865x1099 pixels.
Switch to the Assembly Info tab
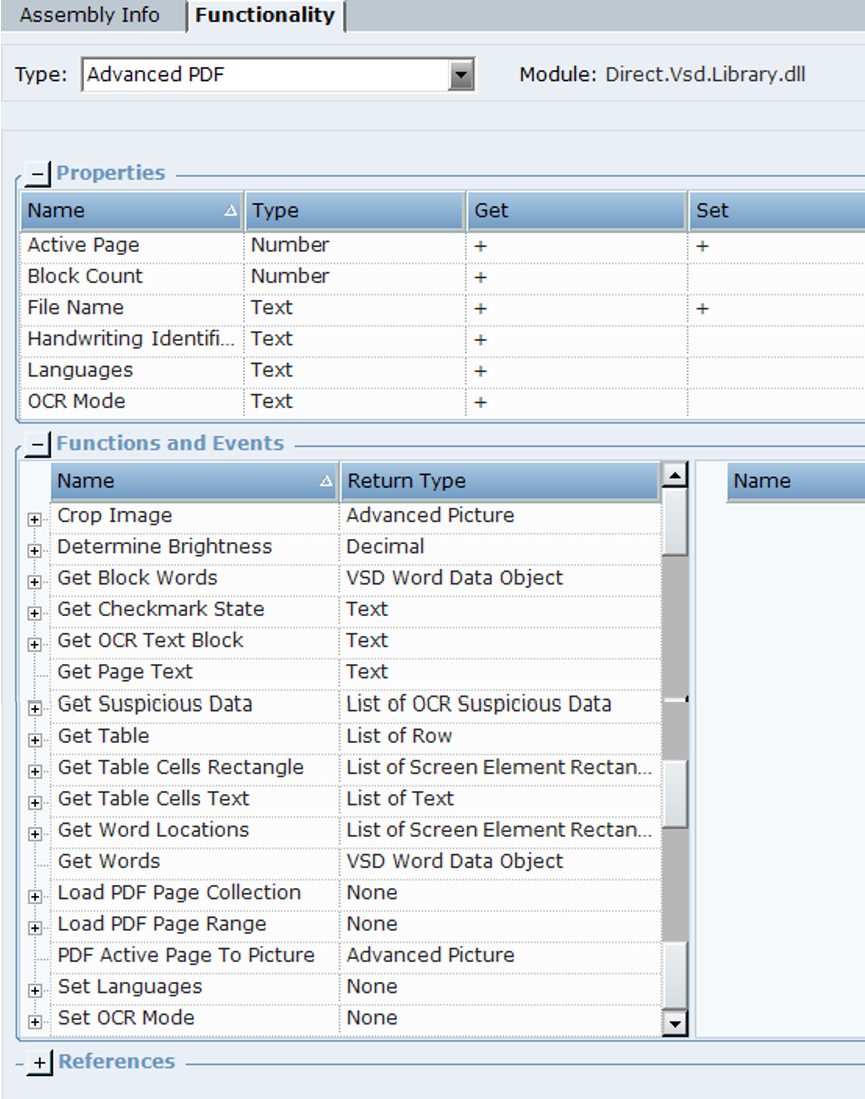[x=90, y=16]
